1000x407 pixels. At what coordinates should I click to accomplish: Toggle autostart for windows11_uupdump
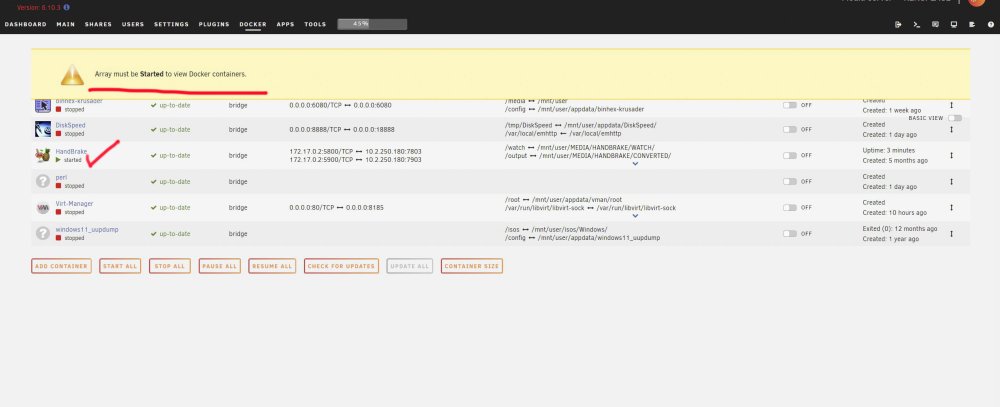[790, 233]
